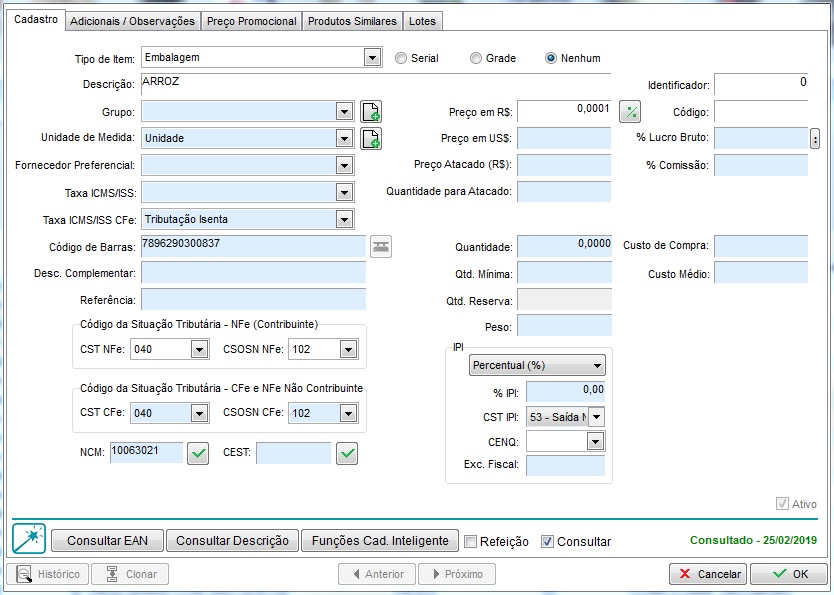
Task: Switch to the Produtos Similares tab
Action: (352, 21)
